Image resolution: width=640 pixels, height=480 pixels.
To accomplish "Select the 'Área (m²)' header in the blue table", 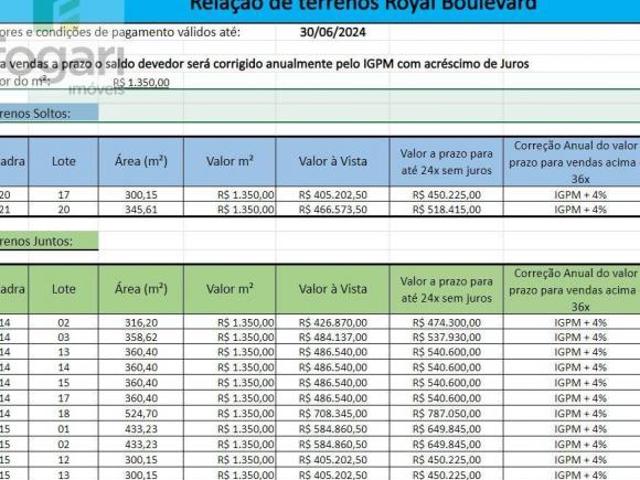I will [141, 161].
